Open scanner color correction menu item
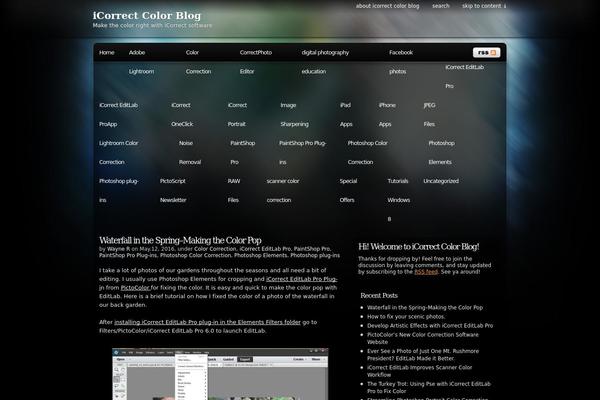 tap(283, 190)
